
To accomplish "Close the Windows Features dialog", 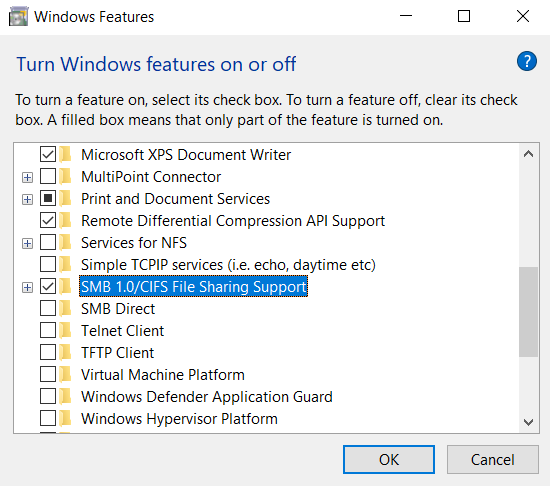I will click(x=523, y=16).
